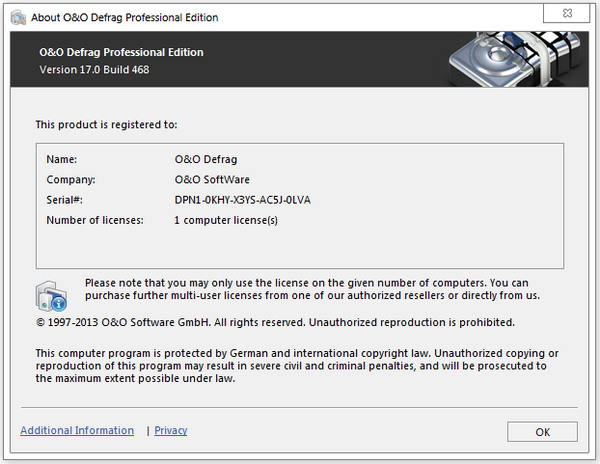Click the German copyright law paragraph
This screenshot has width=600, height=464.
[x=297, y=366]
